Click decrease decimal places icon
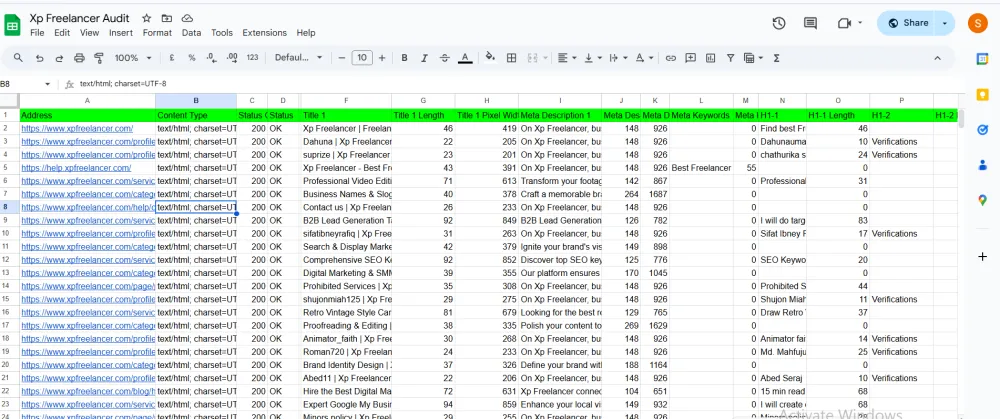This screenshot has height=419, width=1000. pyautogui.click(x=212, y=58)
